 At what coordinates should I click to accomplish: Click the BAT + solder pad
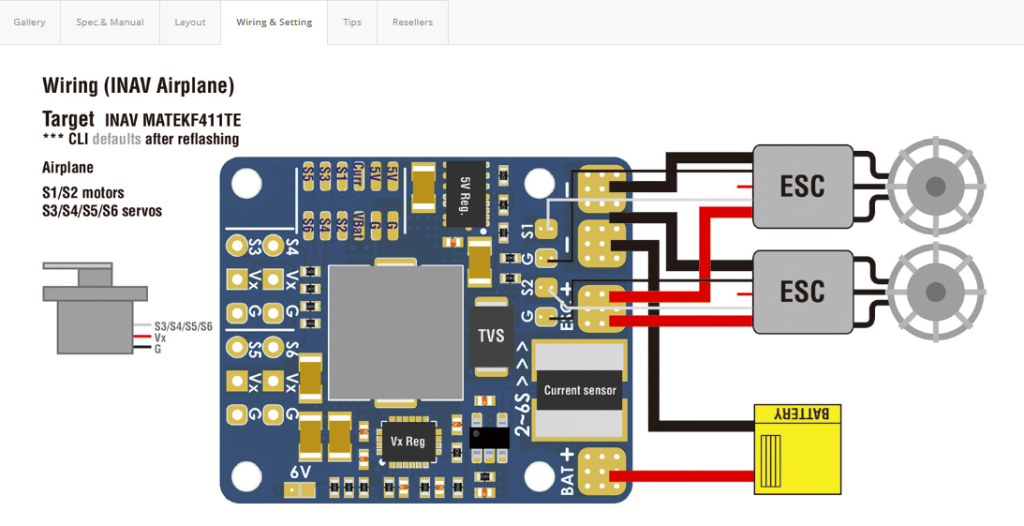tap(599, 470)
